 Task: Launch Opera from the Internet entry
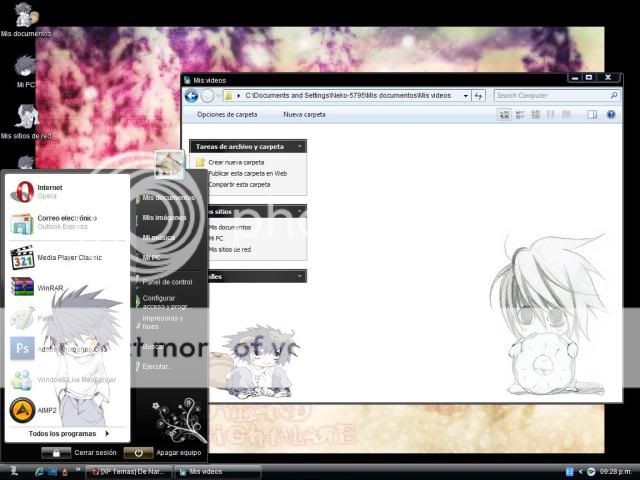(x=67, y=191)
